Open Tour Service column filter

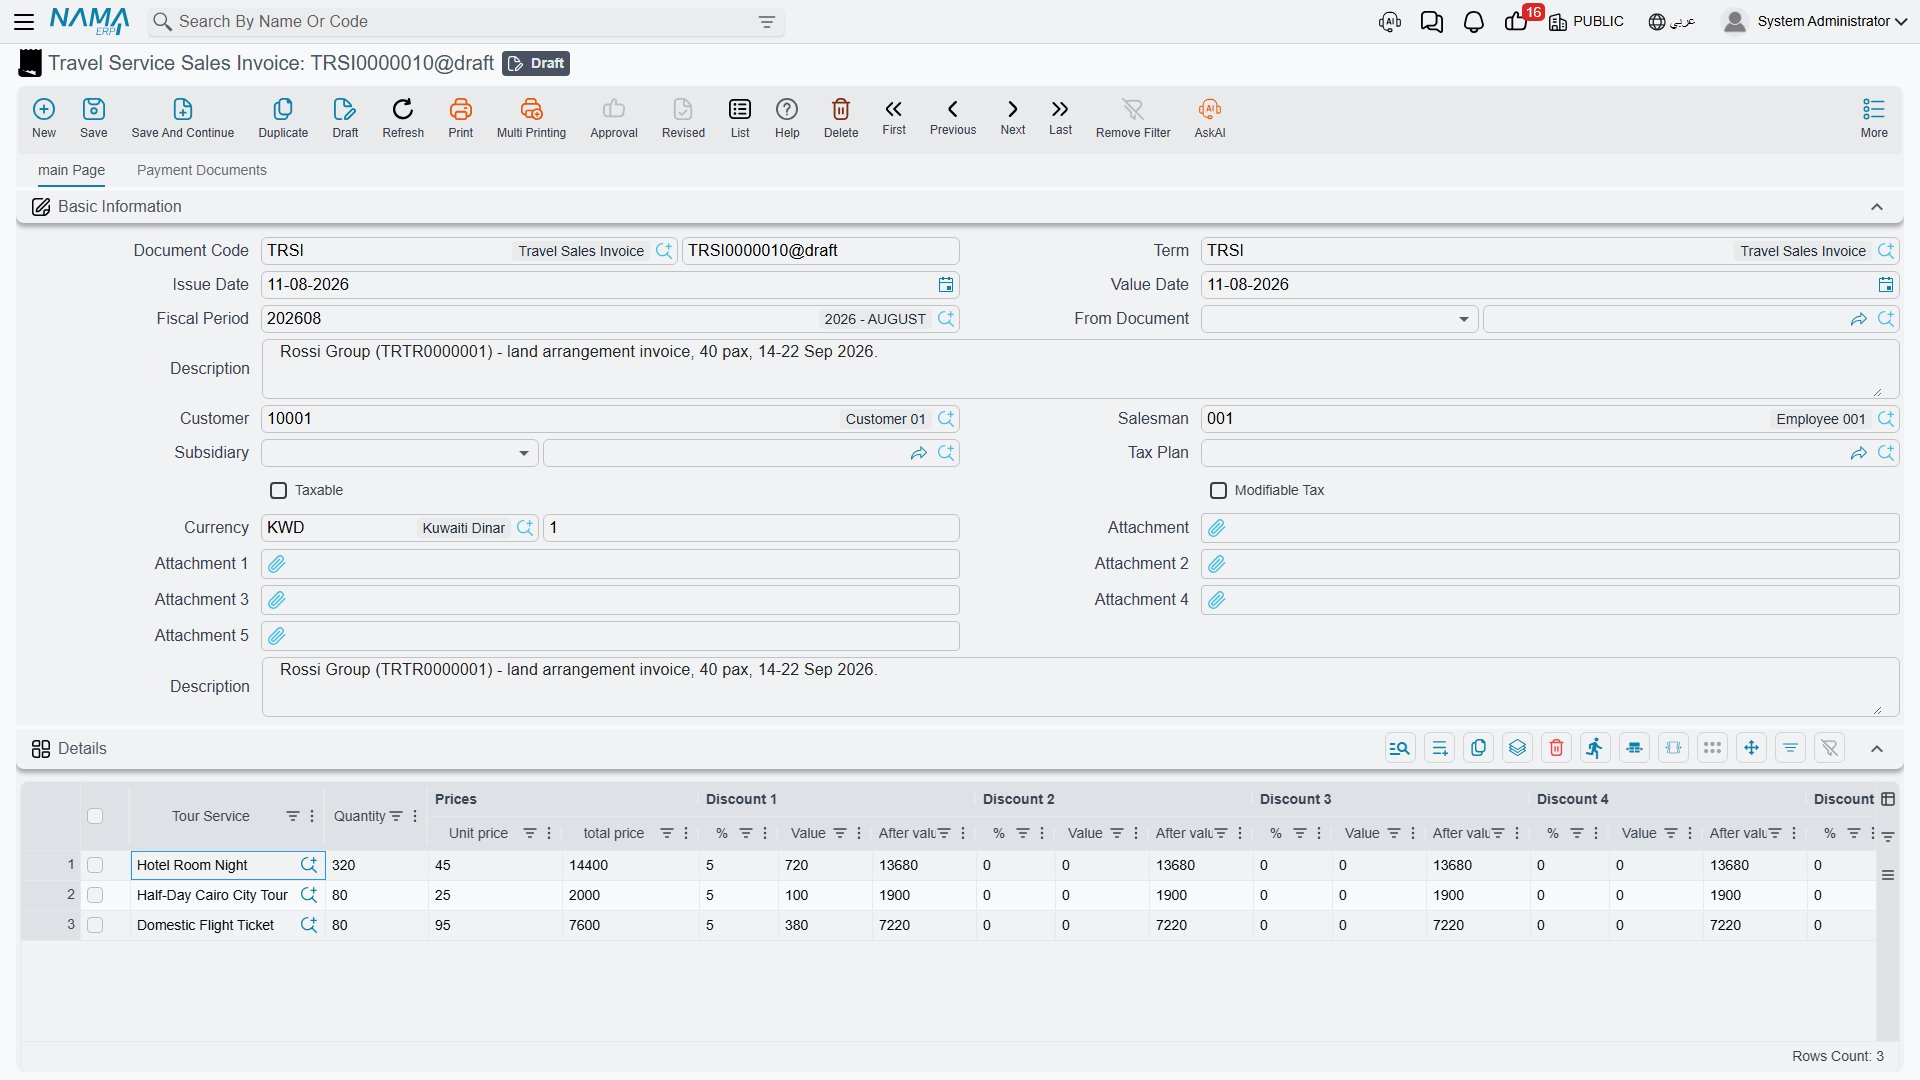tap(293, 816)
